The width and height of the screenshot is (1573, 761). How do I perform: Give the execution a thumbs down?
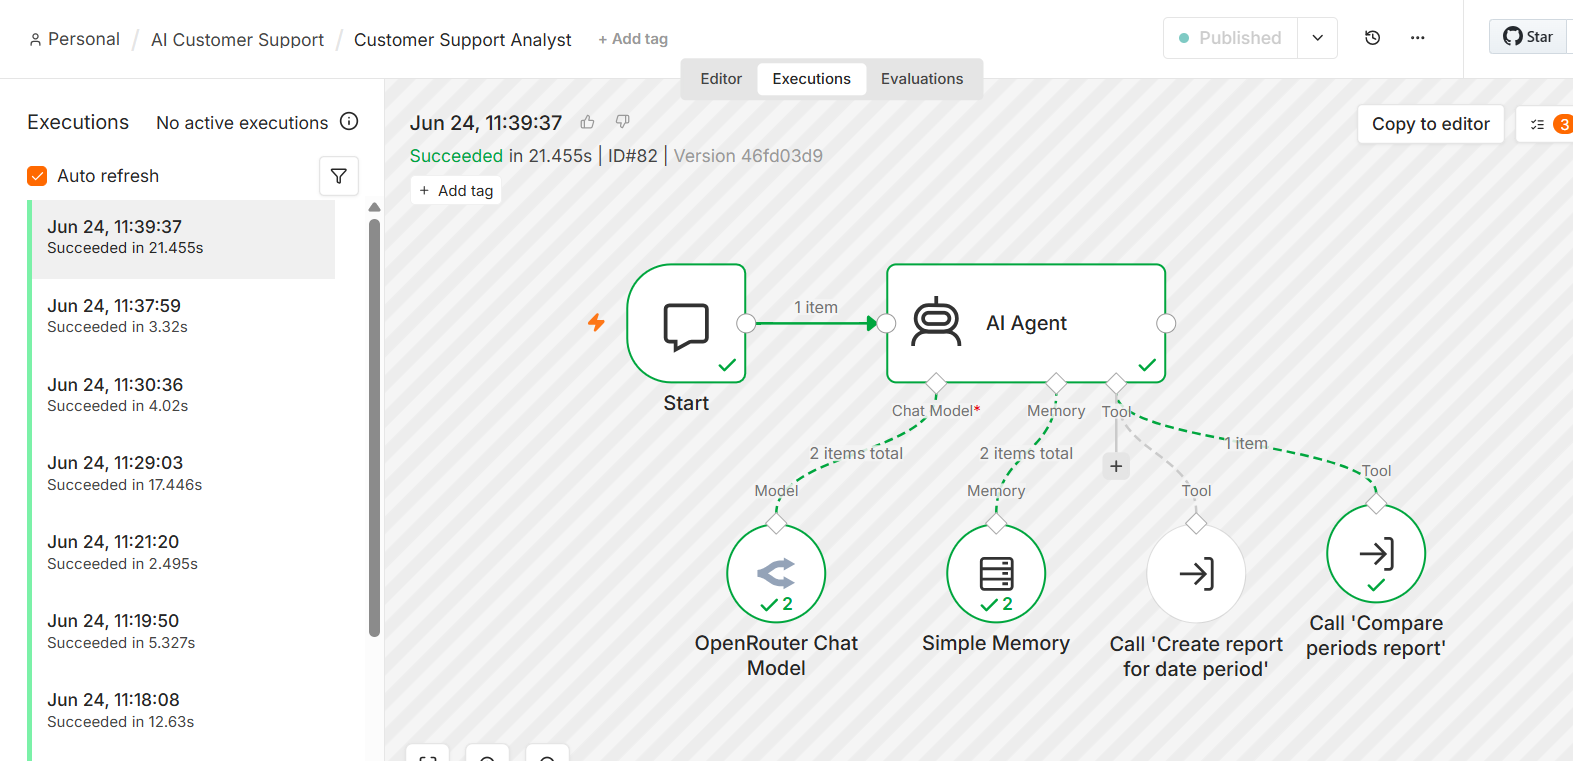(x=622, y=122)
